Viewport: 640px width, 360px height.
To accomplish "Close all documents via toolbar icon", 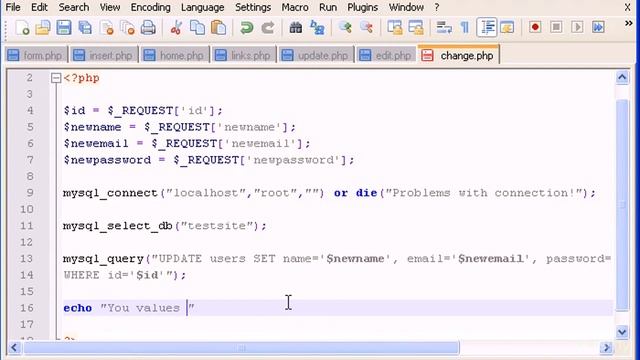I will point(127,28).
